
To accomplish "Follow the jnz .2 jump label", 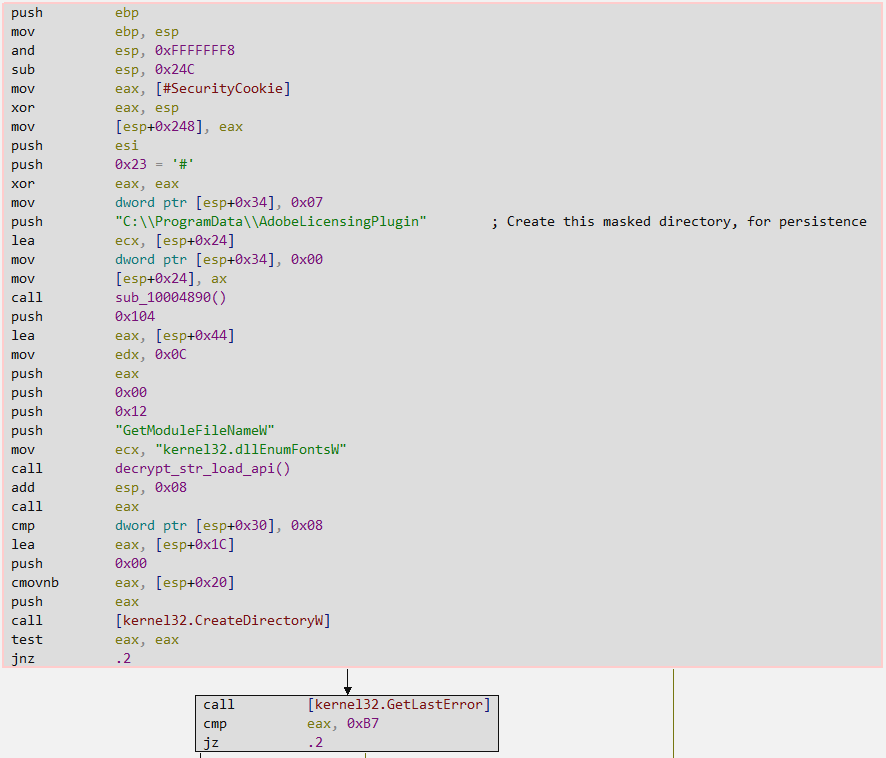I will 123,659.
